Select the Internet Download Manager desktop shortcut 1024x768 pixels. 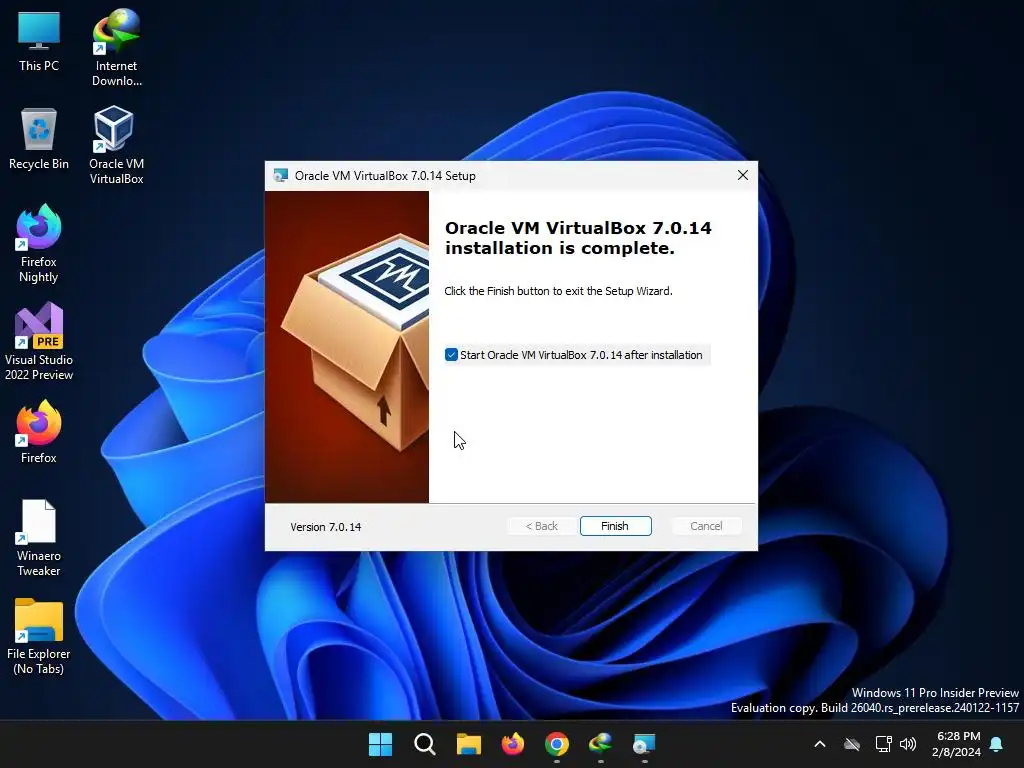click(x=116, y=47)
